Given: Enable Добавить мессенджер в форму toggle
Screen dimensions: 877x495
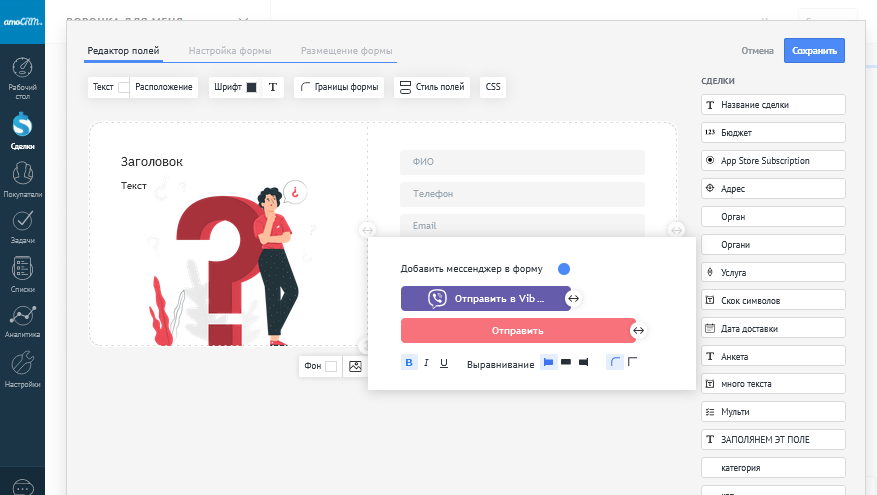Looking at the screenshot, I should (x=564, y=269).
